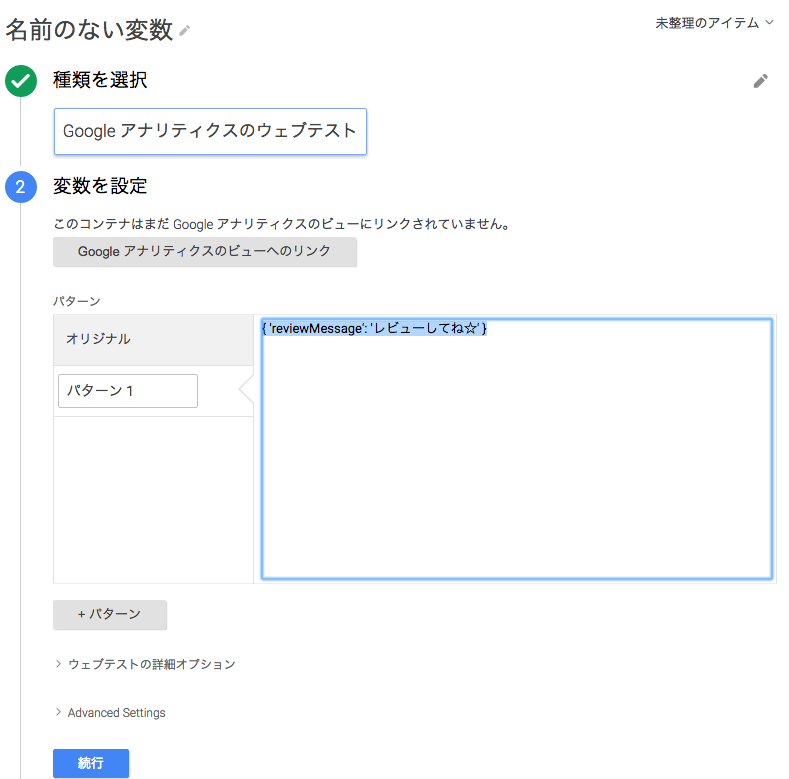Click the パターン section label

77,301
